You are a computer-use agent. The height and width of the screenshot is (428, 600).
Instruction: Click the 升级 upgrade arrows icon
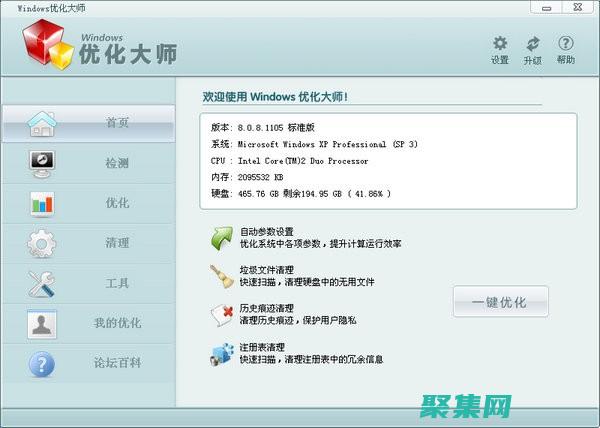click(533, 44)
